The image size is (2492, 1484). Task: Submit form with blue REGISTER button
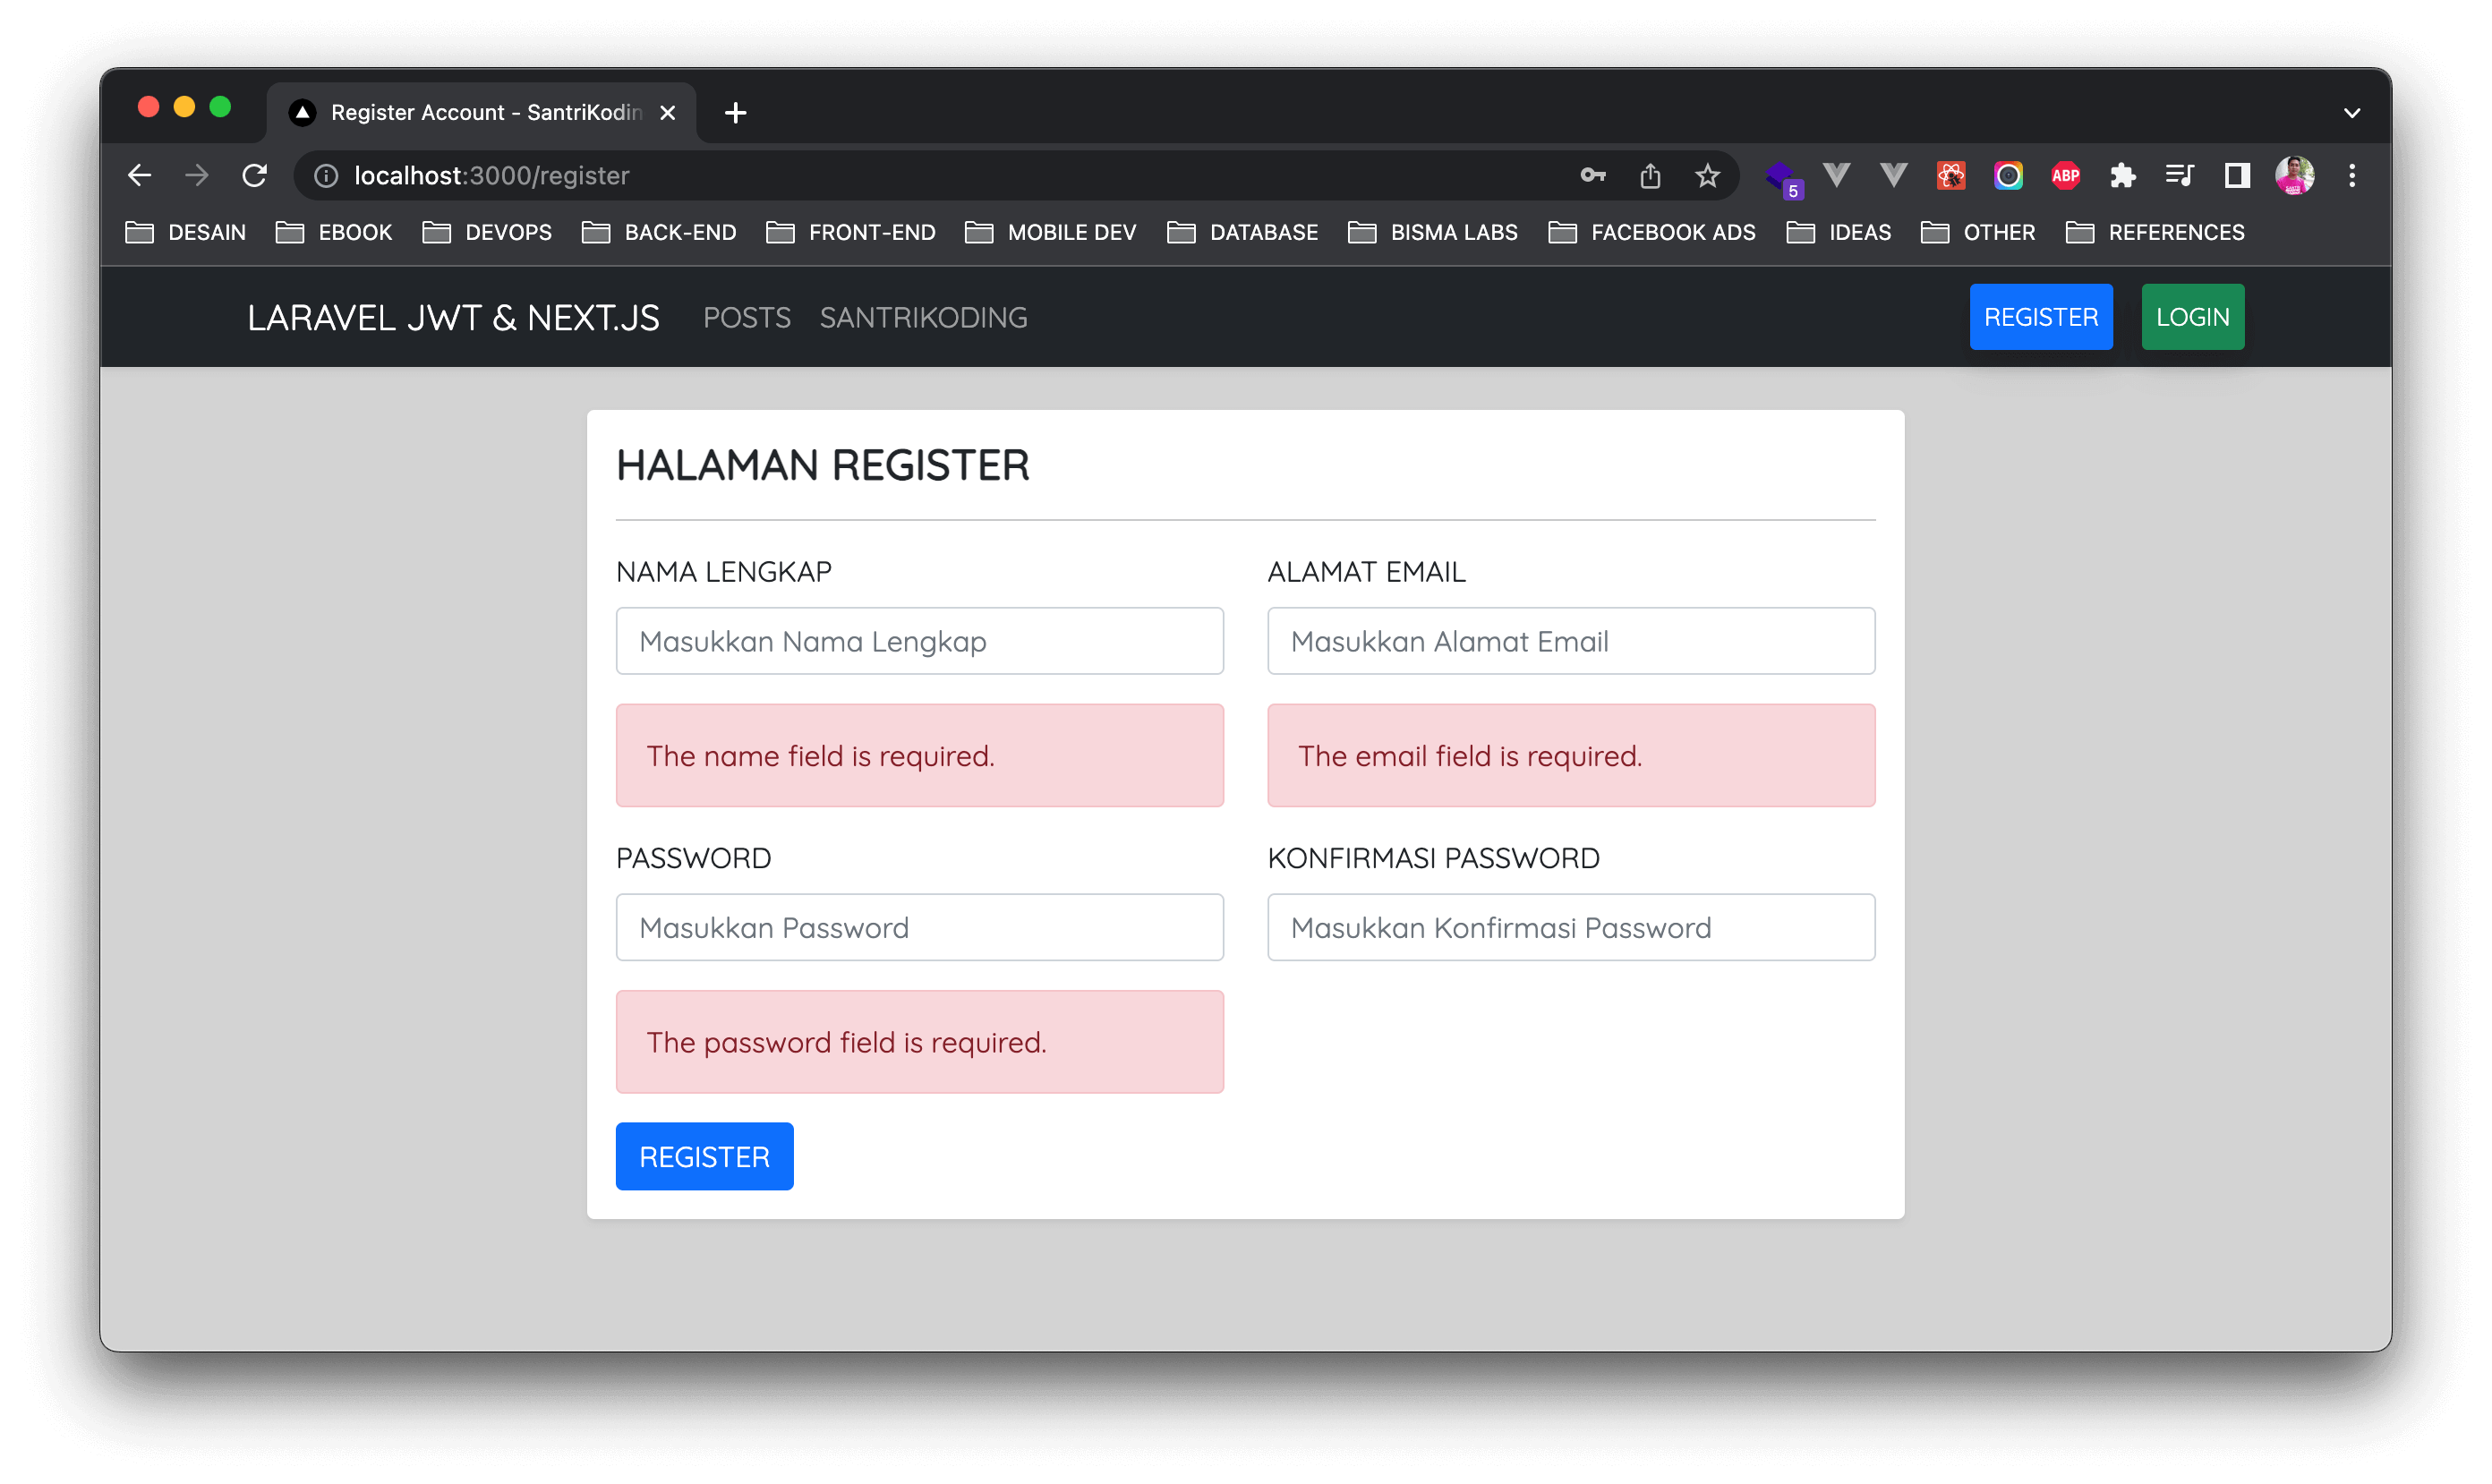coord(704,1157)
